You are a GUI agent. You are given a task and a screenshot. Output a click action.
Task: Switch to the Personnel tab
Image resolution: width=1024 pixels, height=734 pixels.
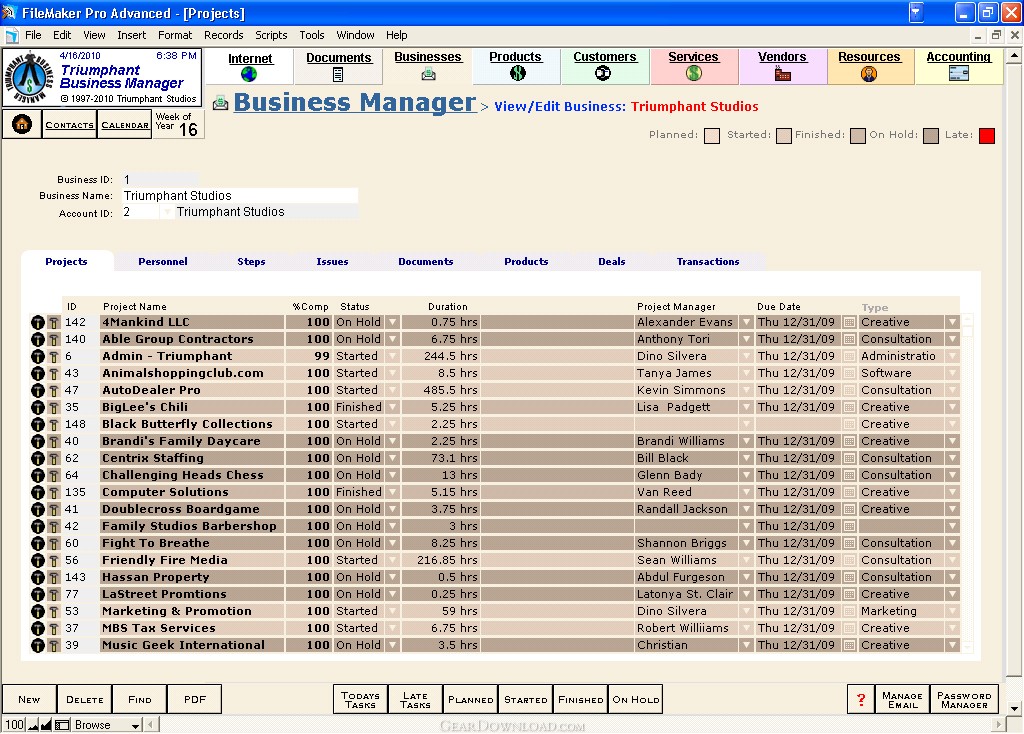[163, 261]
